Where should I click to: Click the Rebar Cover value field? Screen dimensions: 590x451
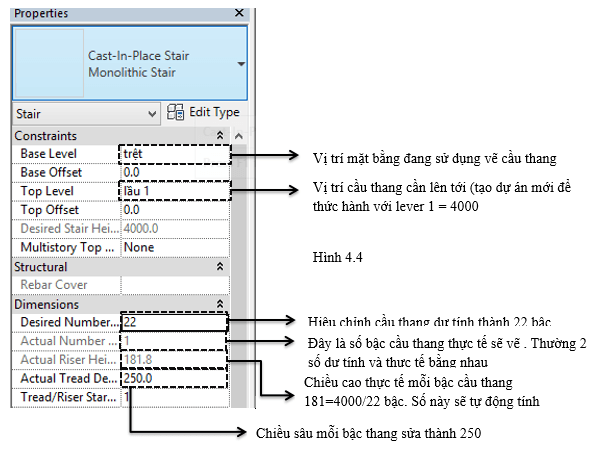pos(175,285)
